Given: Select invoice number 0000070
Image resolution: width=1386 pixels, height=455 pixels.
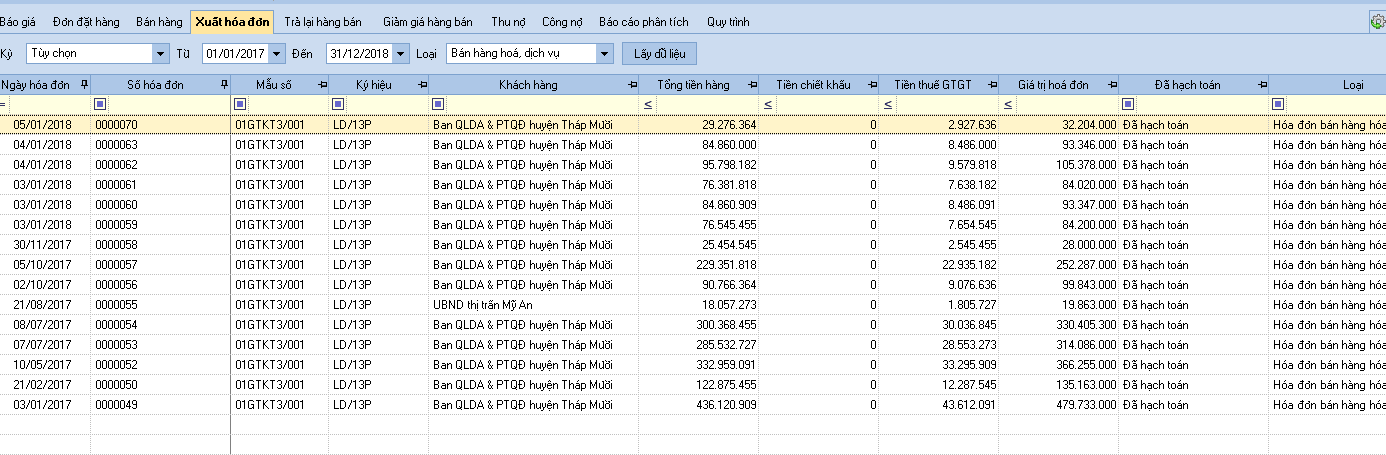Looking at the screenshot, I should [116, 125].
